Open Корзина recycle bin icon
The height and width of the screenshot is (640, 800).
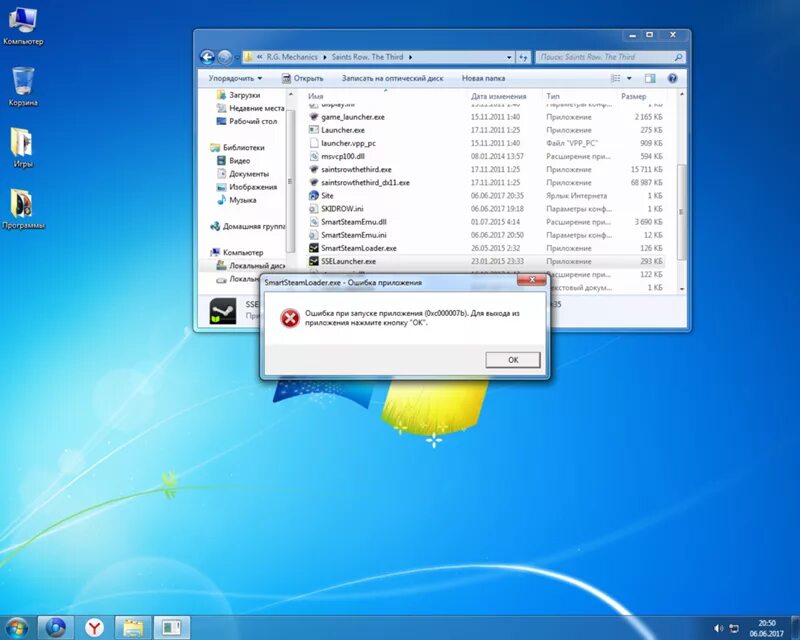click(x=23, y=87)
